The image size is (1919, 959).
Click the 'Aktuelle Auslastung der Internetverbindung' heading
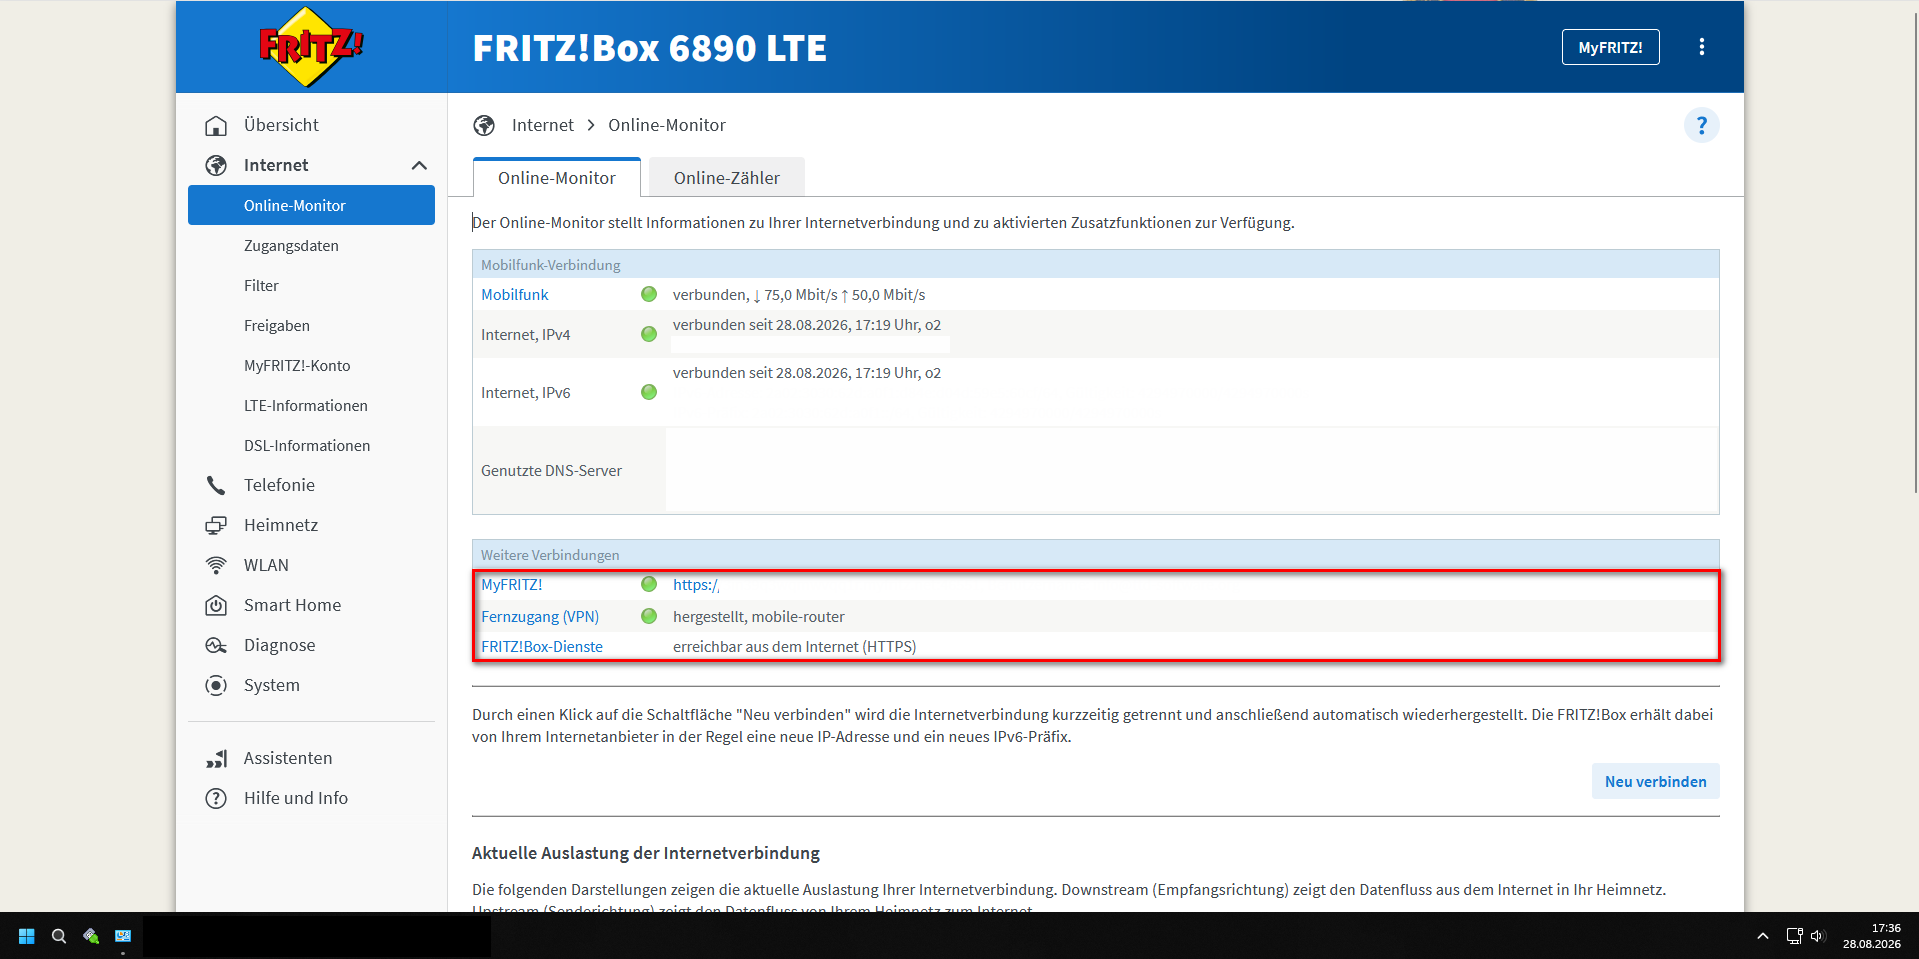click(x=646, y=853)
